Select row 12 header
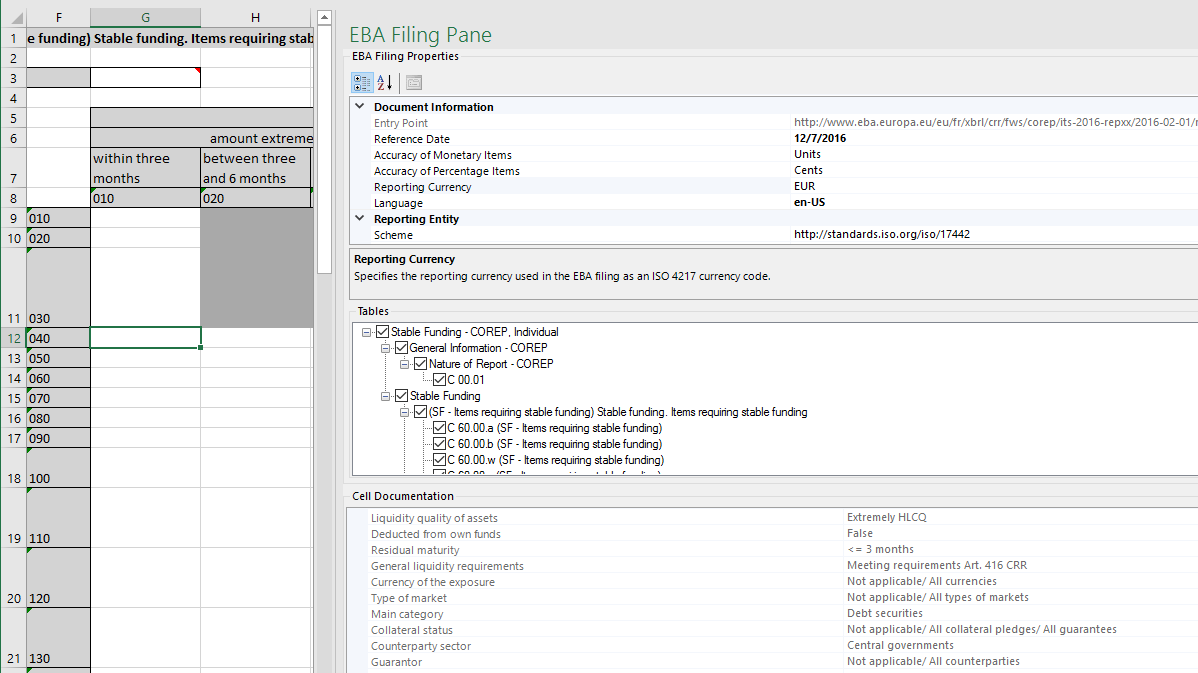This screenshot has height=673, width=1198. (14, 338)
